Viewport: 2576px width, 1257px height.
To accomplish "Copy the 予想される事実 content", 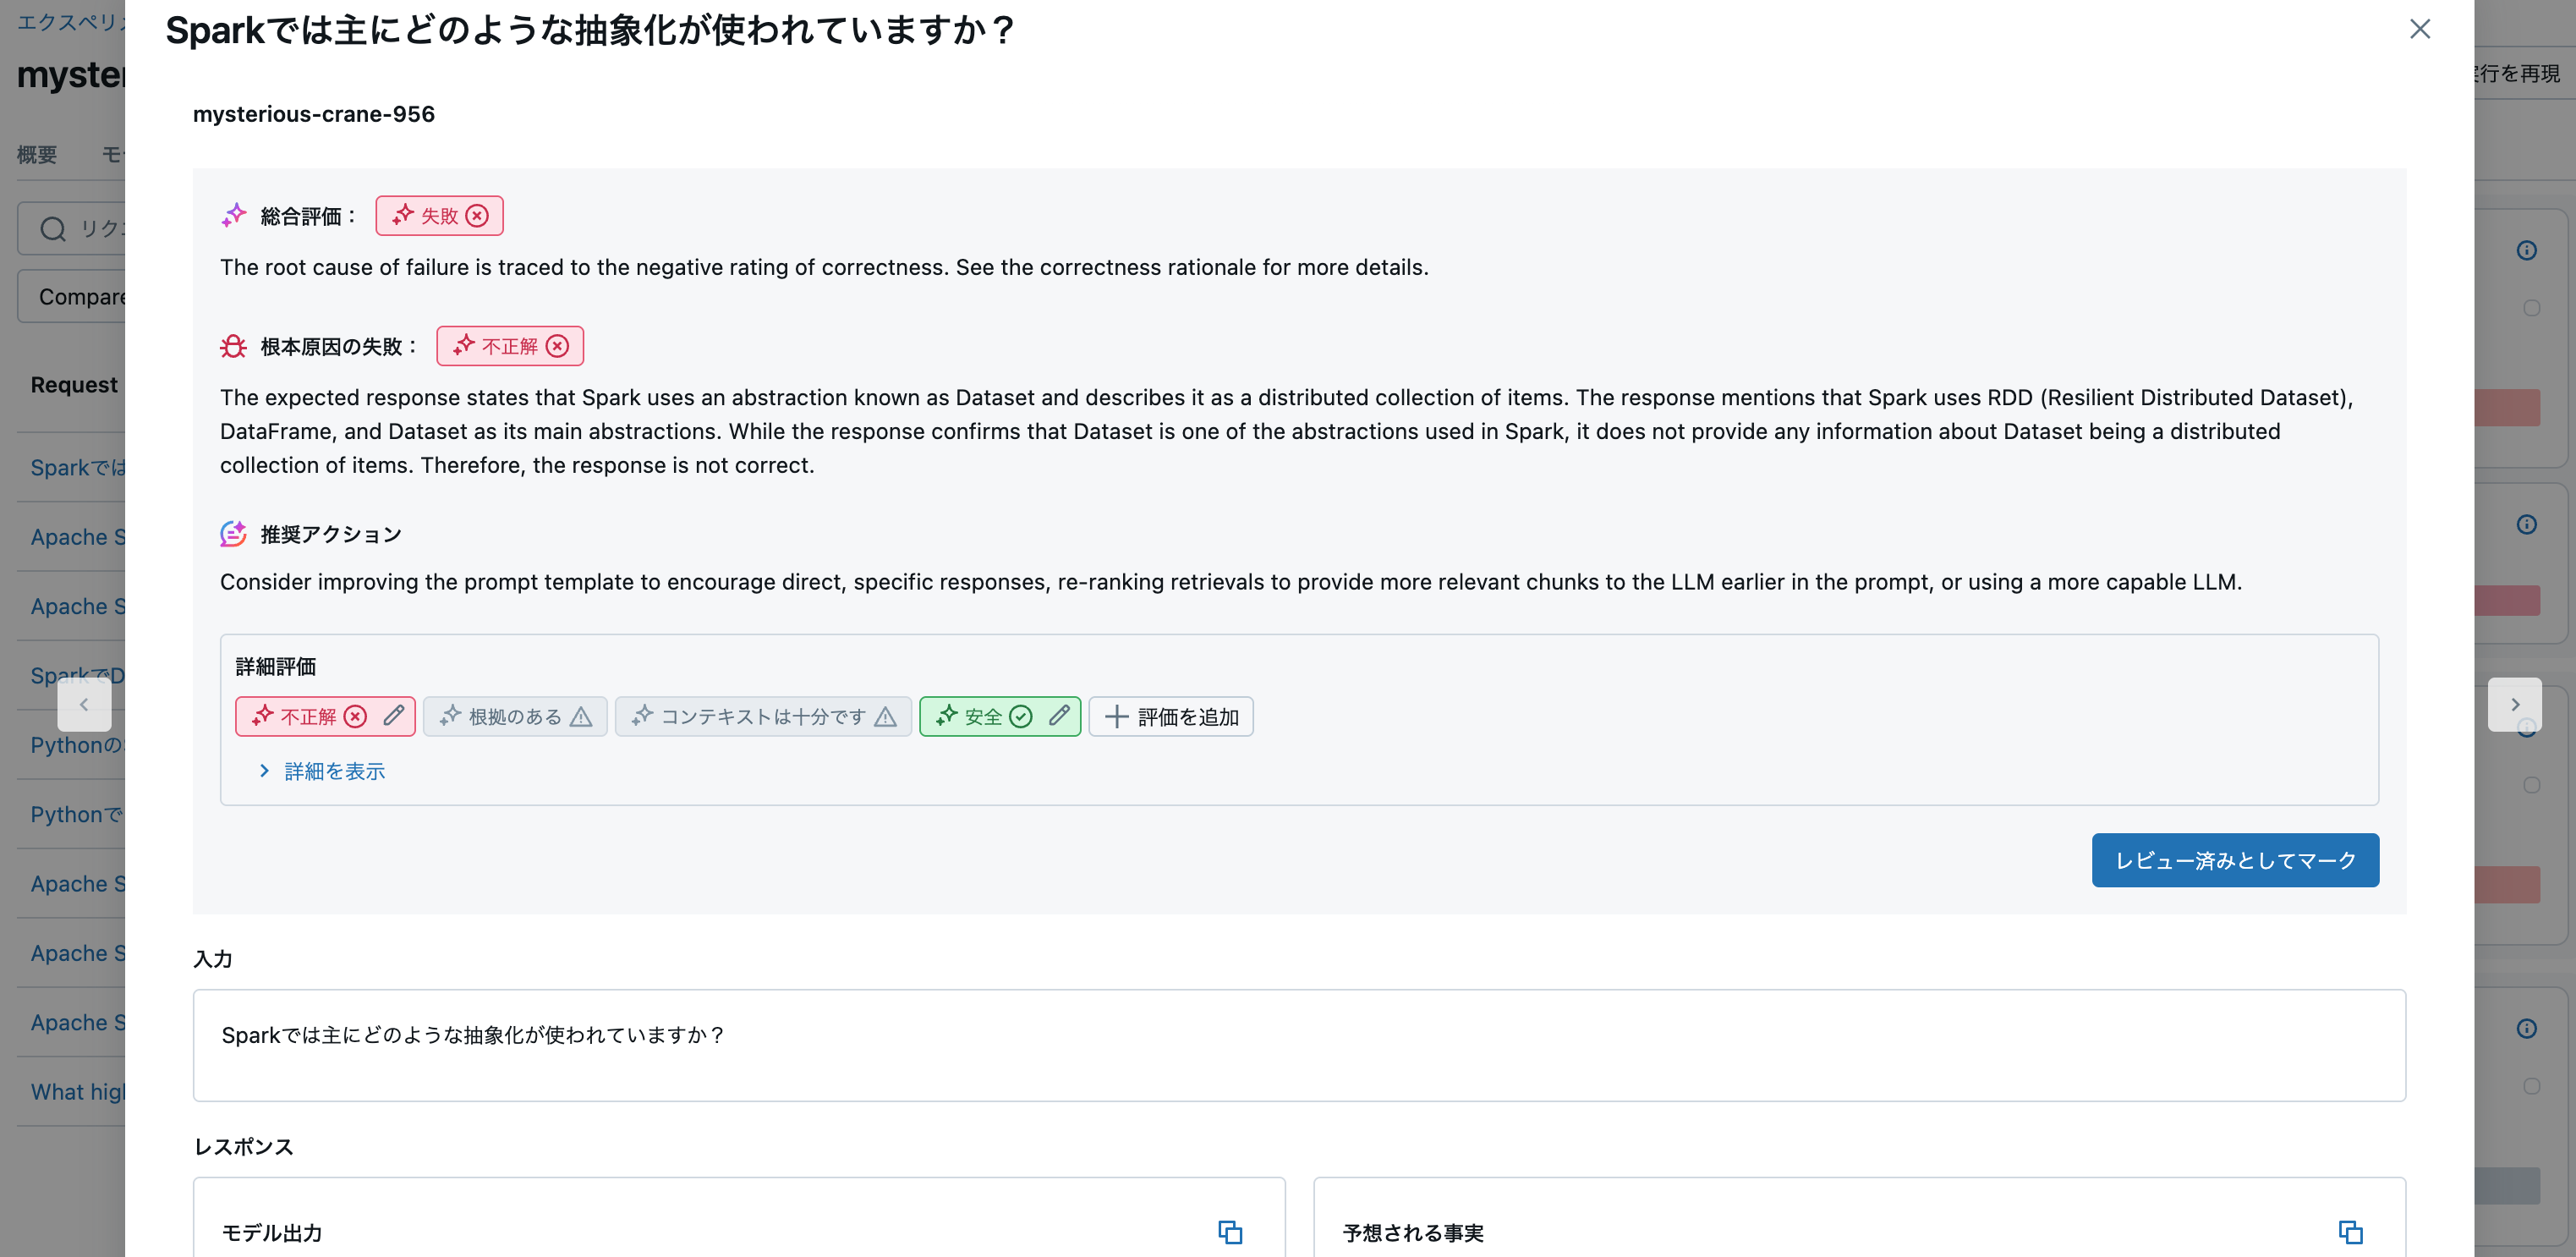I will (2351, 1232).
